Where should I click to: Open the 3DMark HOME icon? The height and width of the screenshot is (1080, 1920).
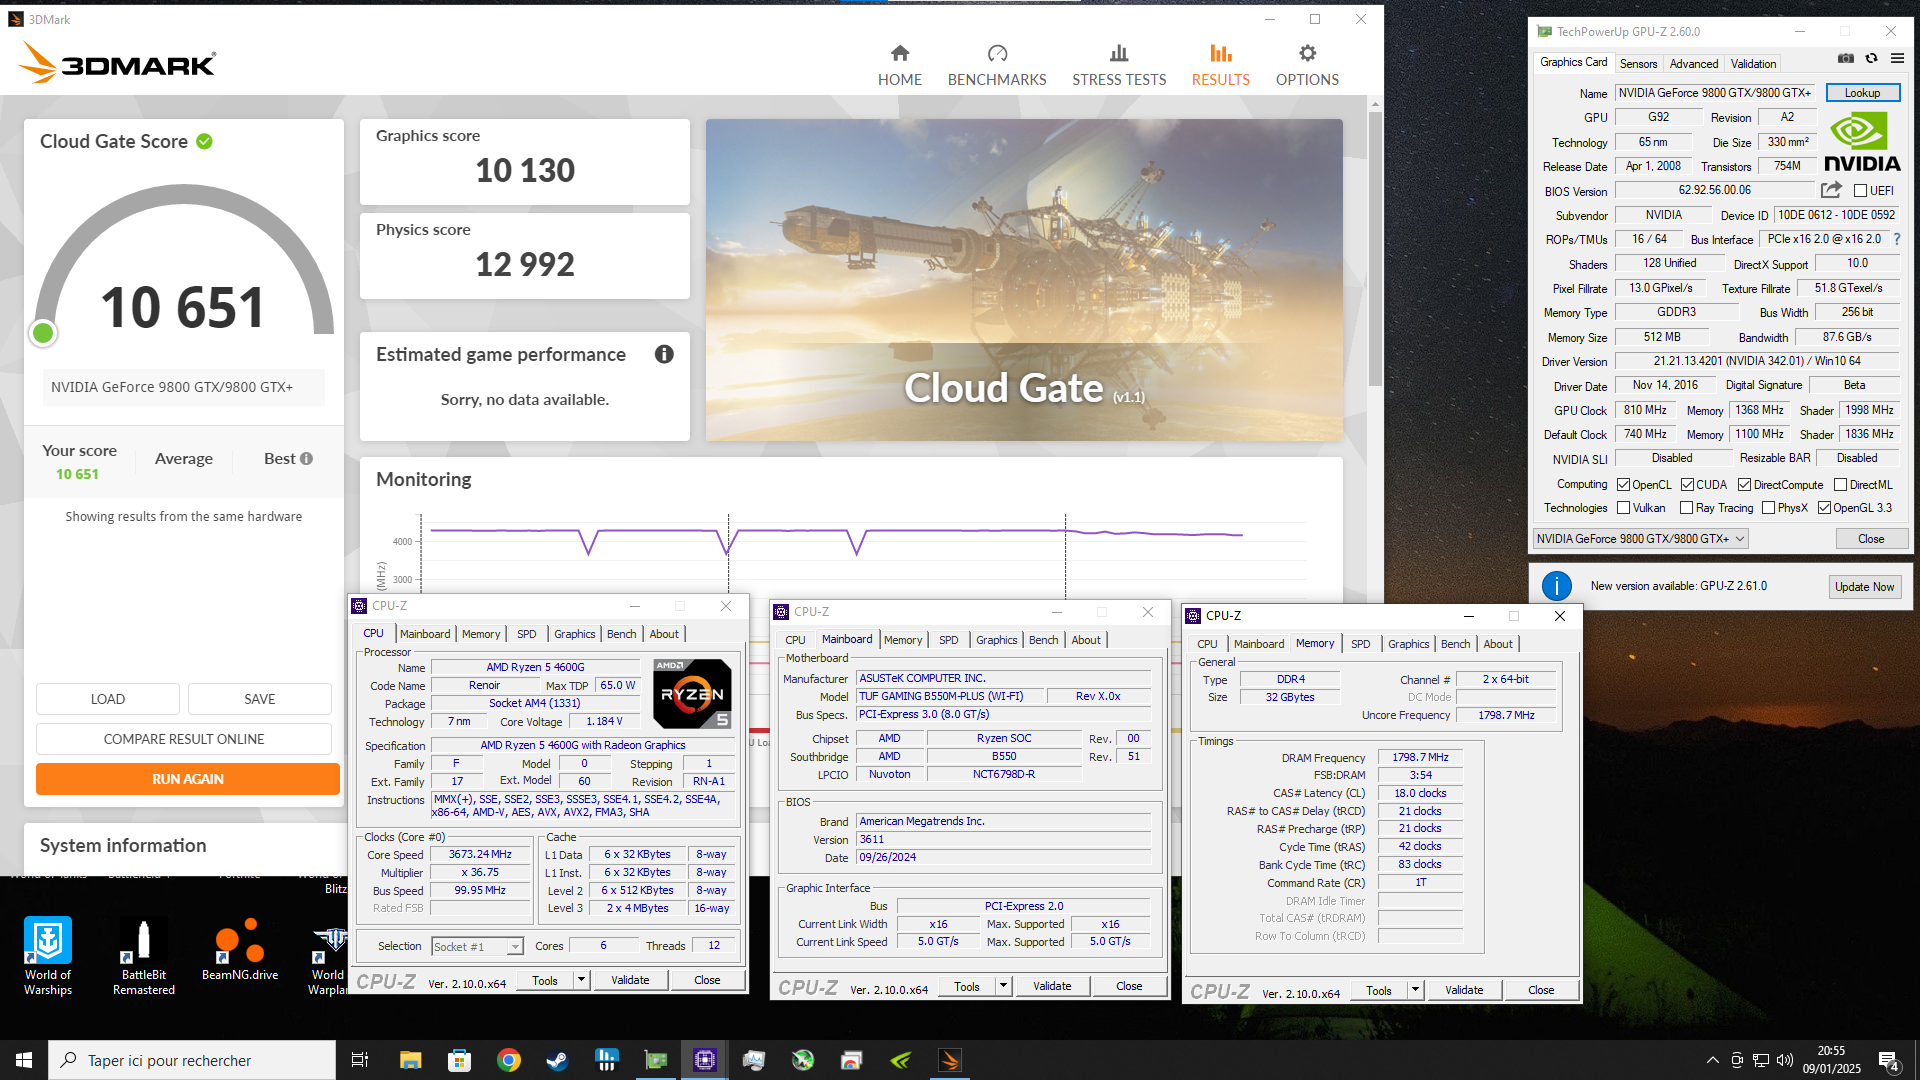point(900,53)
